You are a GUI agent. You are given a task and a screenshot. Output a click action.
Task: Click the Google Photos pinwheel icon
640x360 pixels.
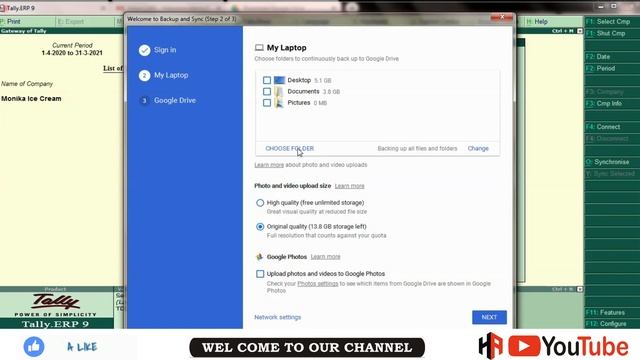pyautogui.click(x=259, y=257)
